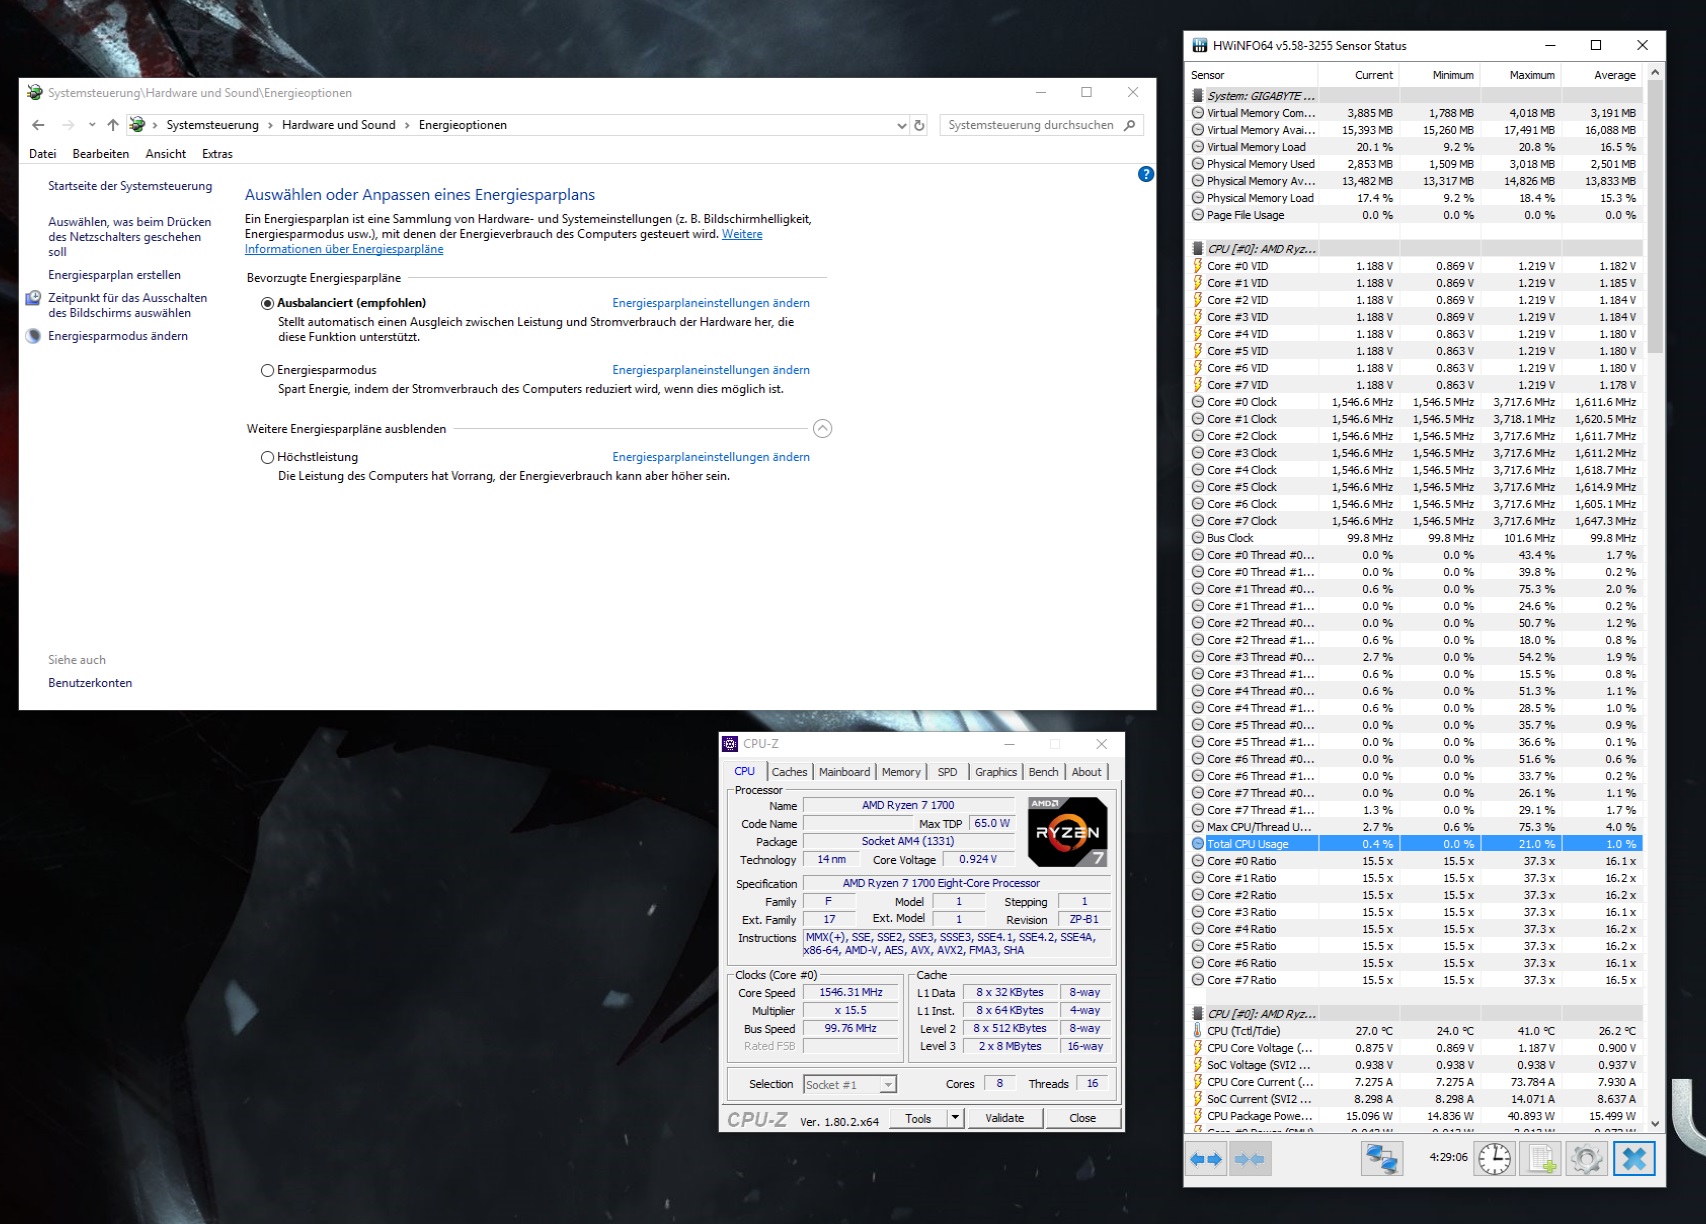Open the Datei menu
This screenshot has width=1706, height=1224.
[43, 154]
